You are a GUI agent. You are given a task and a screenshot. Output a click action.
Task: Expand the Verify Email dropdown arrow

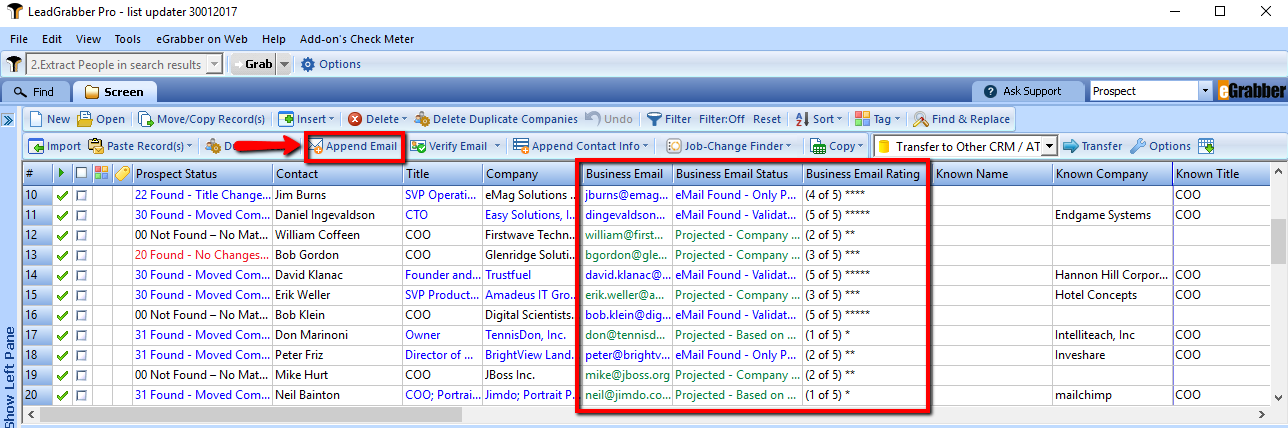tap(497, 146)
